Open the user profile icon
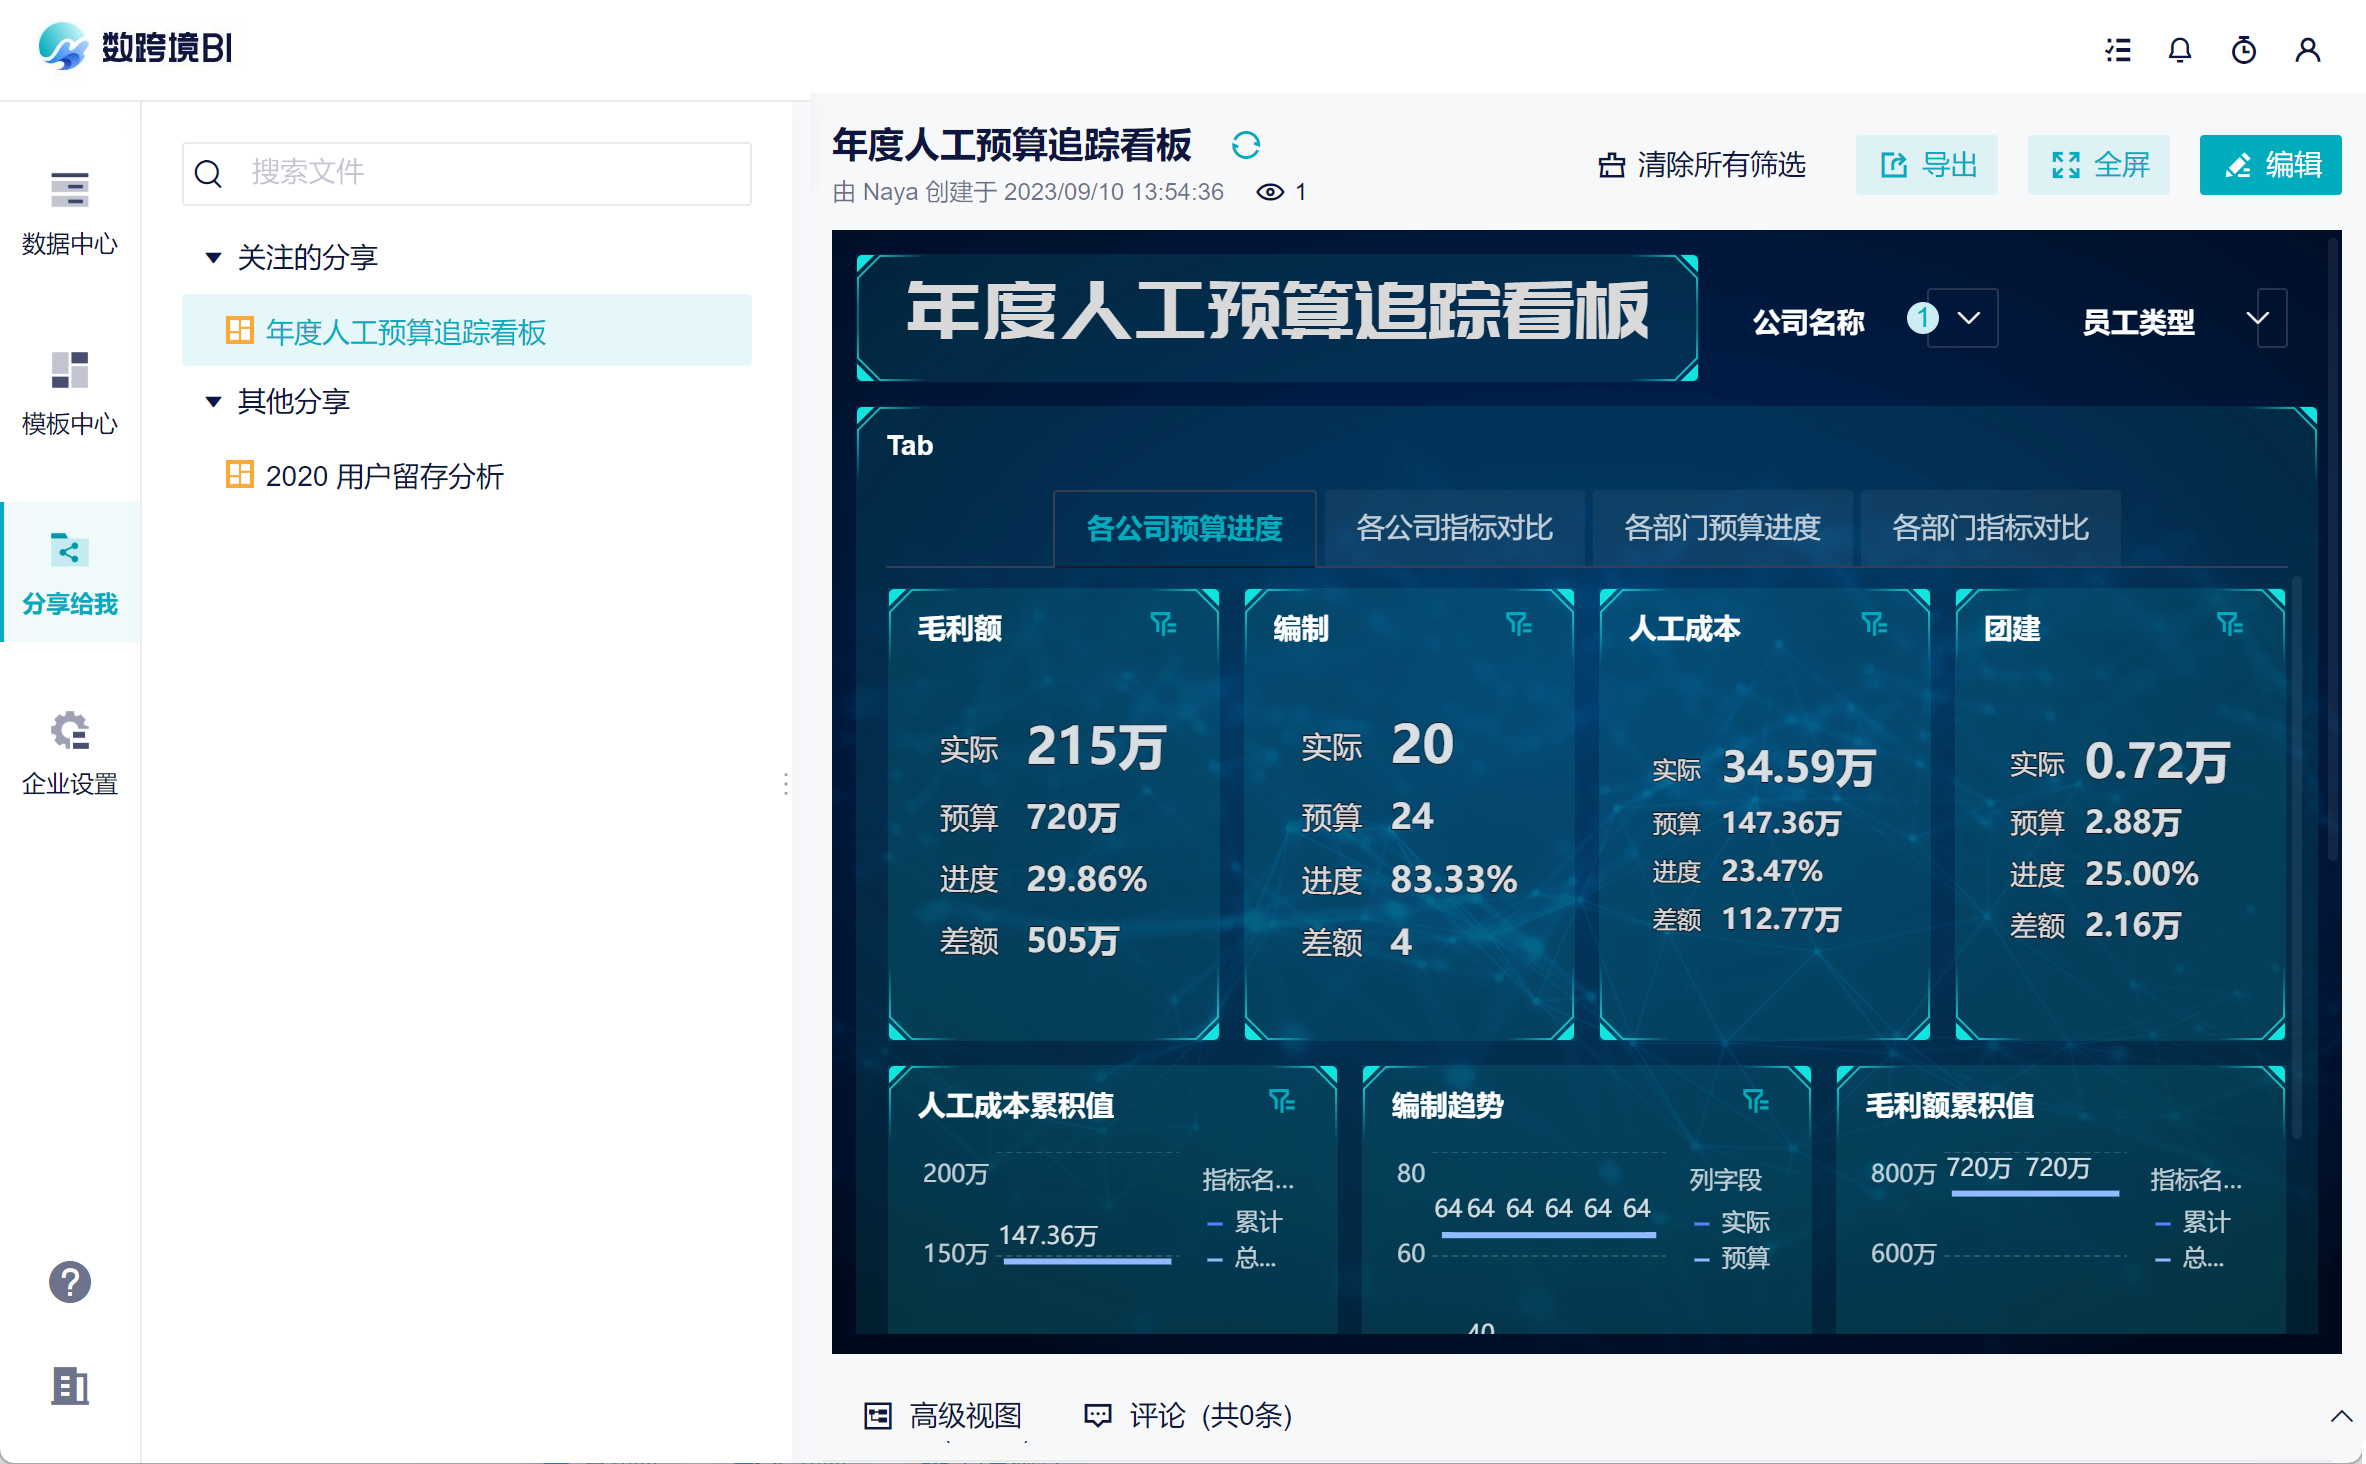The image size is (2366, 1464). pos(2308,50)
